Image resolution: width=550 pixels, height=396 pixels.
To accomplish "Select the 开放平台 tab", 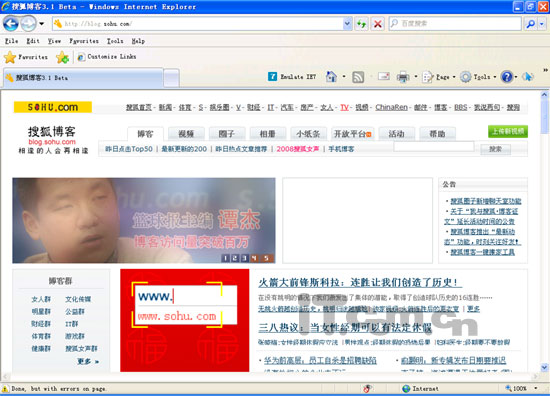I will pyautogui.click(x=353, y=134).
